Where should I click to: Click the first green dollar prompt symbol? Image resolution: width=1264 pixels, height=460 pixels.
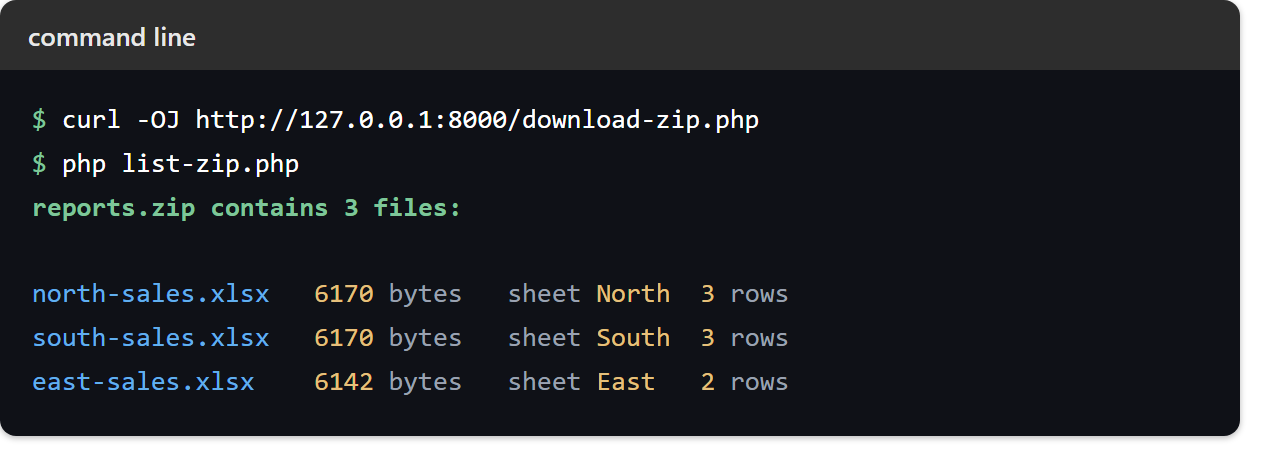pyautogui.click(x=39, y=121)
